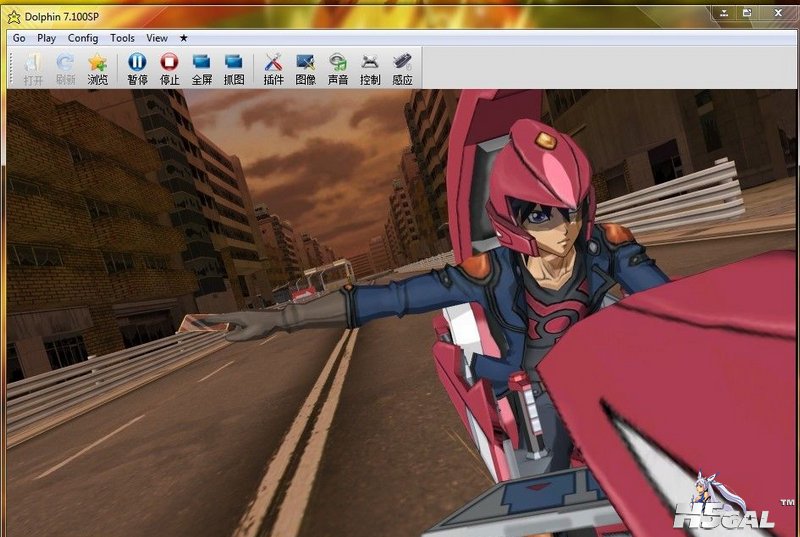Maximize the Dolphin window
This screenshot has width=800, height=537.
pyautogui.click(x=747, y=13)
